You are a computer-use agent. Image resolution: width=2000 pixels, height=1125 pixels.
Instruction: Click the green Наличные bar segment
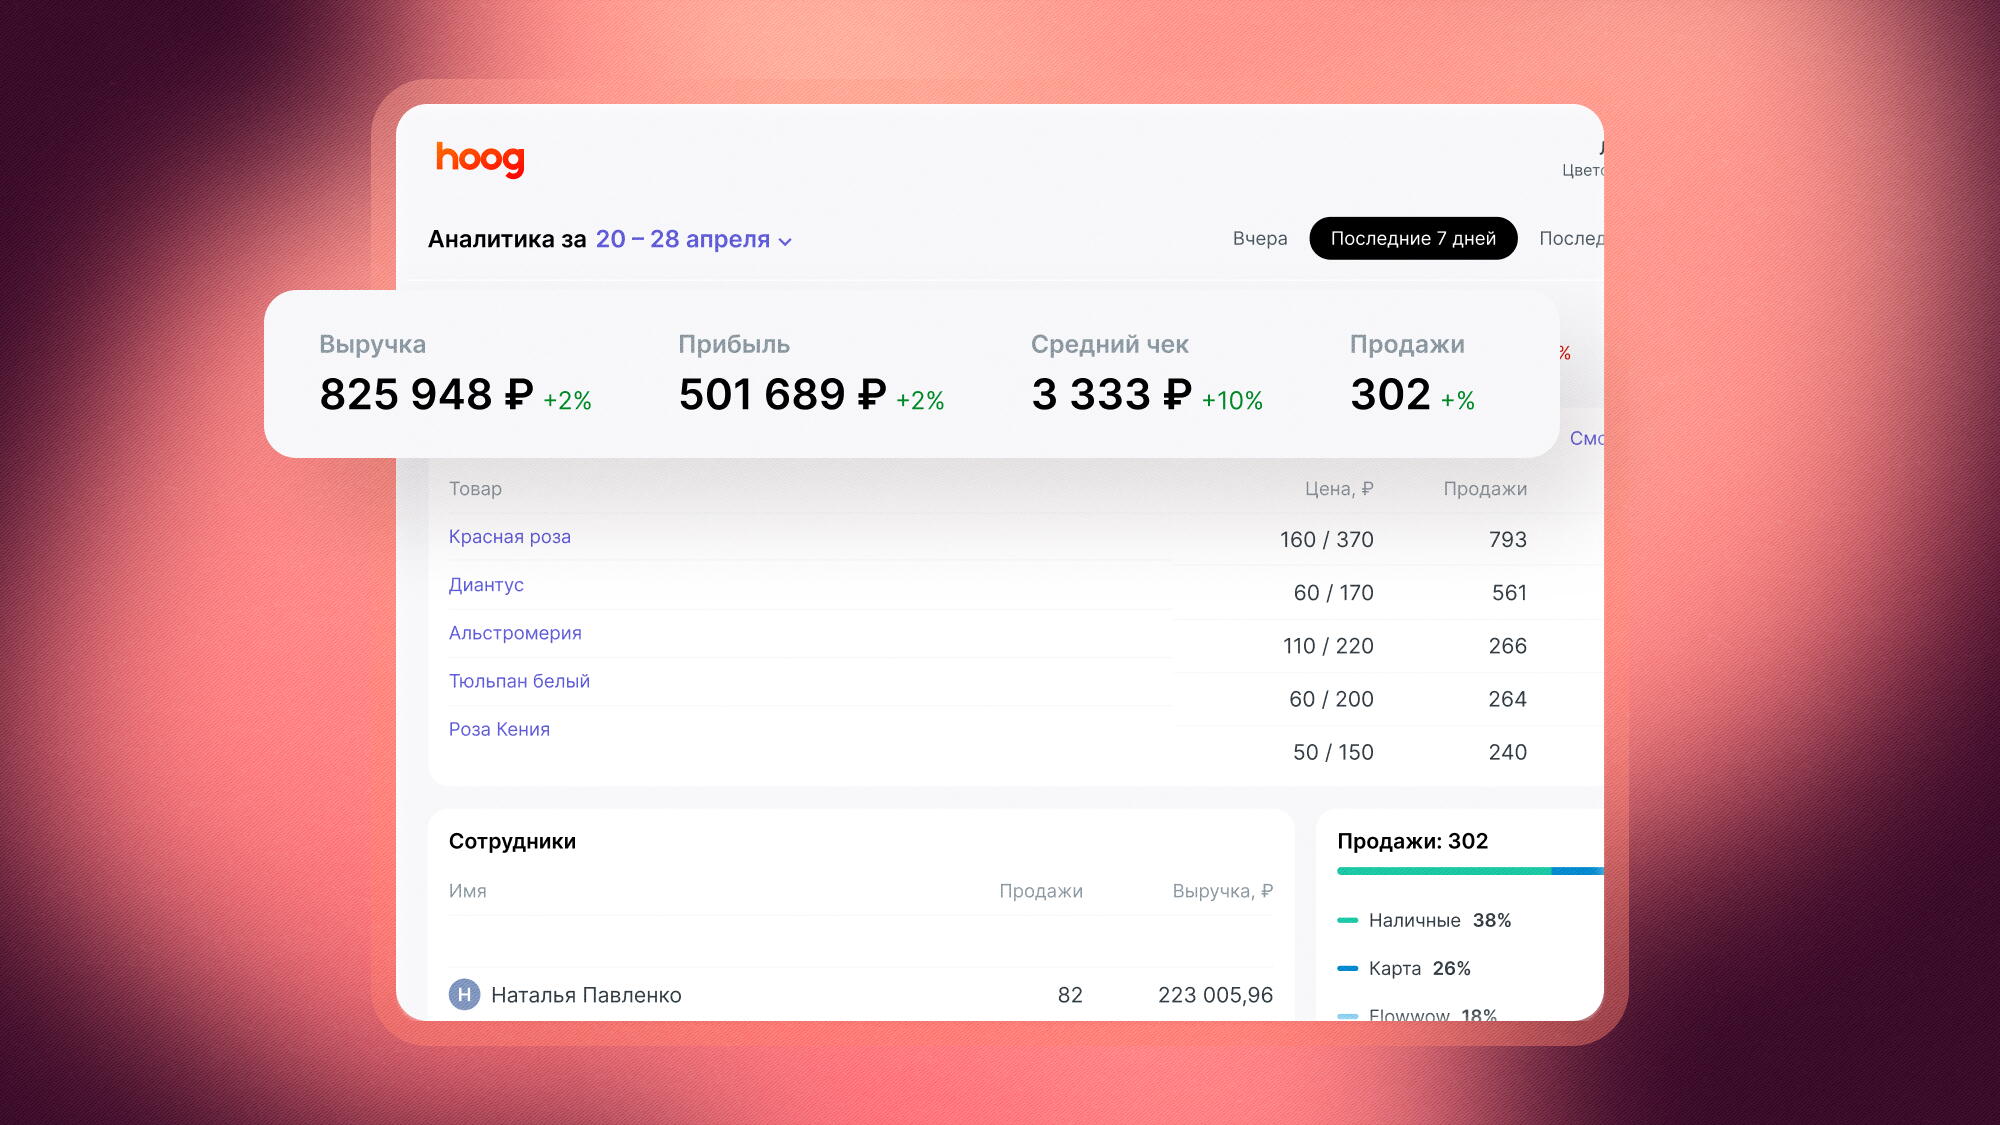tap(1442, 871)
